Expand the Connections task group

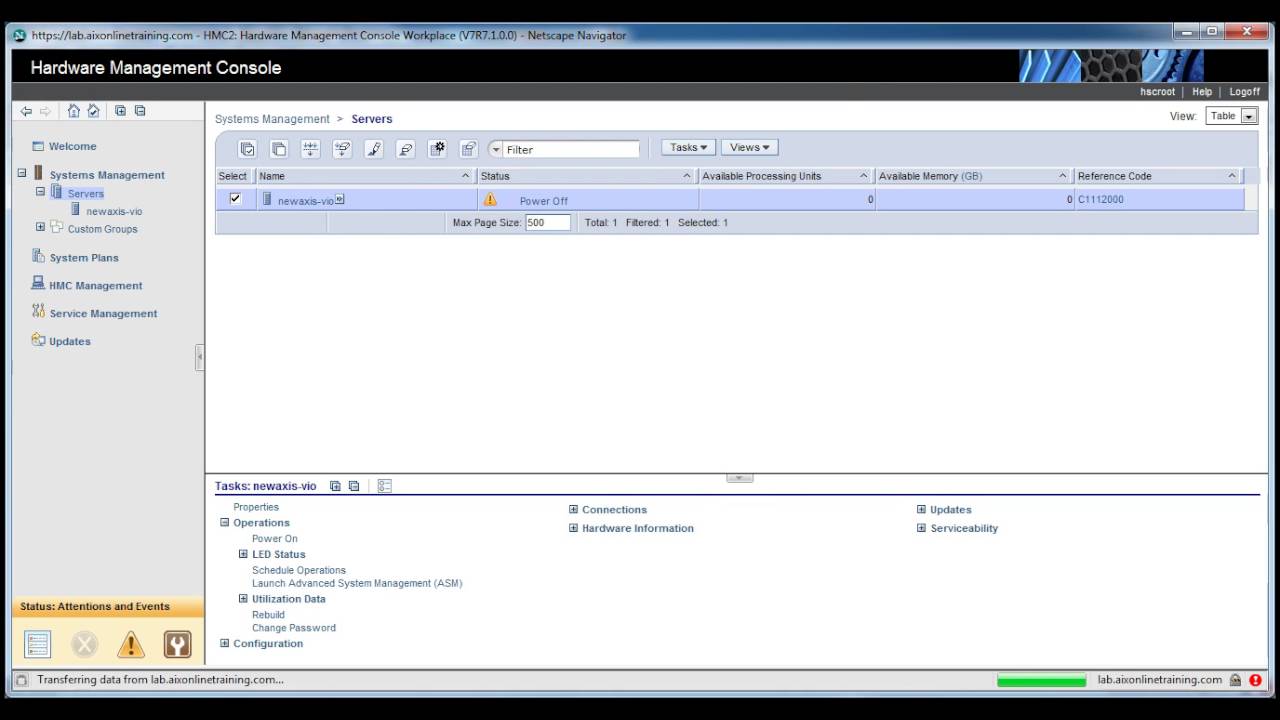coord(573,509)
